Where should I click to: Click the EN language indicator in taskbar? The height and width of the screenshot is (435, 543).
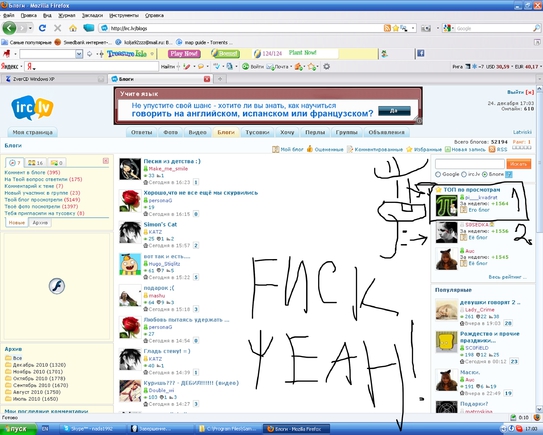point(45,429)
